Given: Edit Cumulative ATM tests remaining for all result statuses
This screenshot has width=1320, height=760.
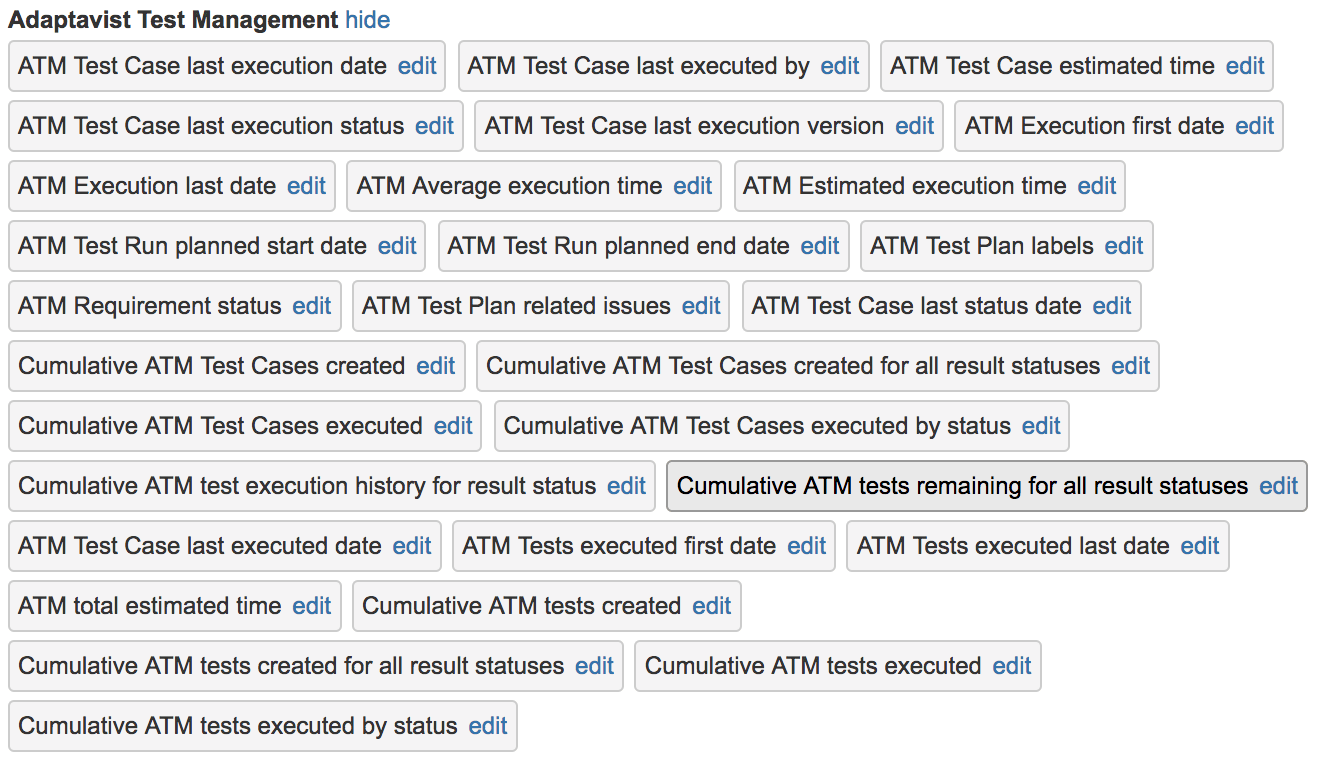Looking at the screenshot, I should click(1279, 486).
